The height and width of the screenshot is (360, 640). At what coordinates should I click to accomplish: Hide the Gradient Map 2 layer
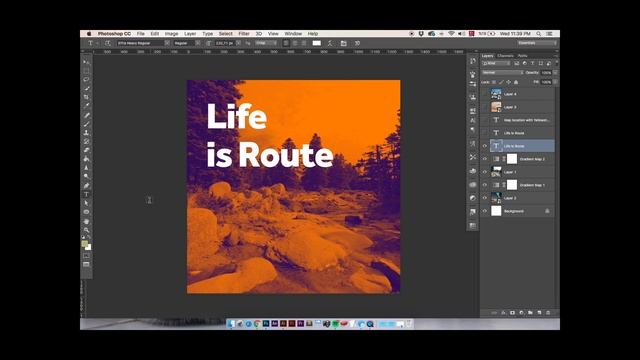(485, 159)
